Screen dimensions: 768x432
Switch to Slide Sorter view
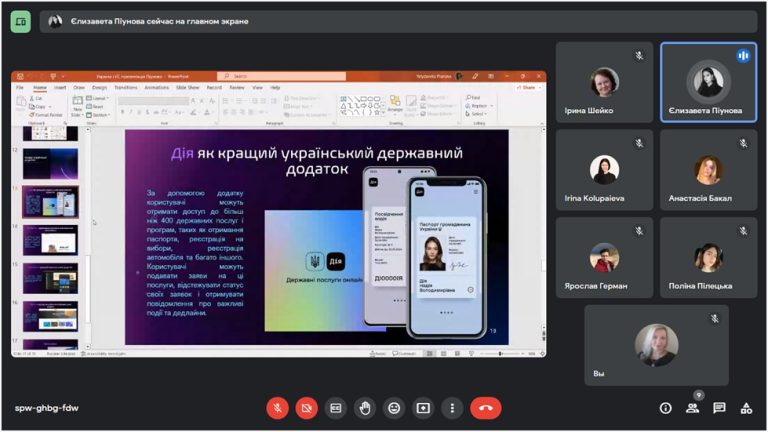pyautogui.click(x=443, y=353)
